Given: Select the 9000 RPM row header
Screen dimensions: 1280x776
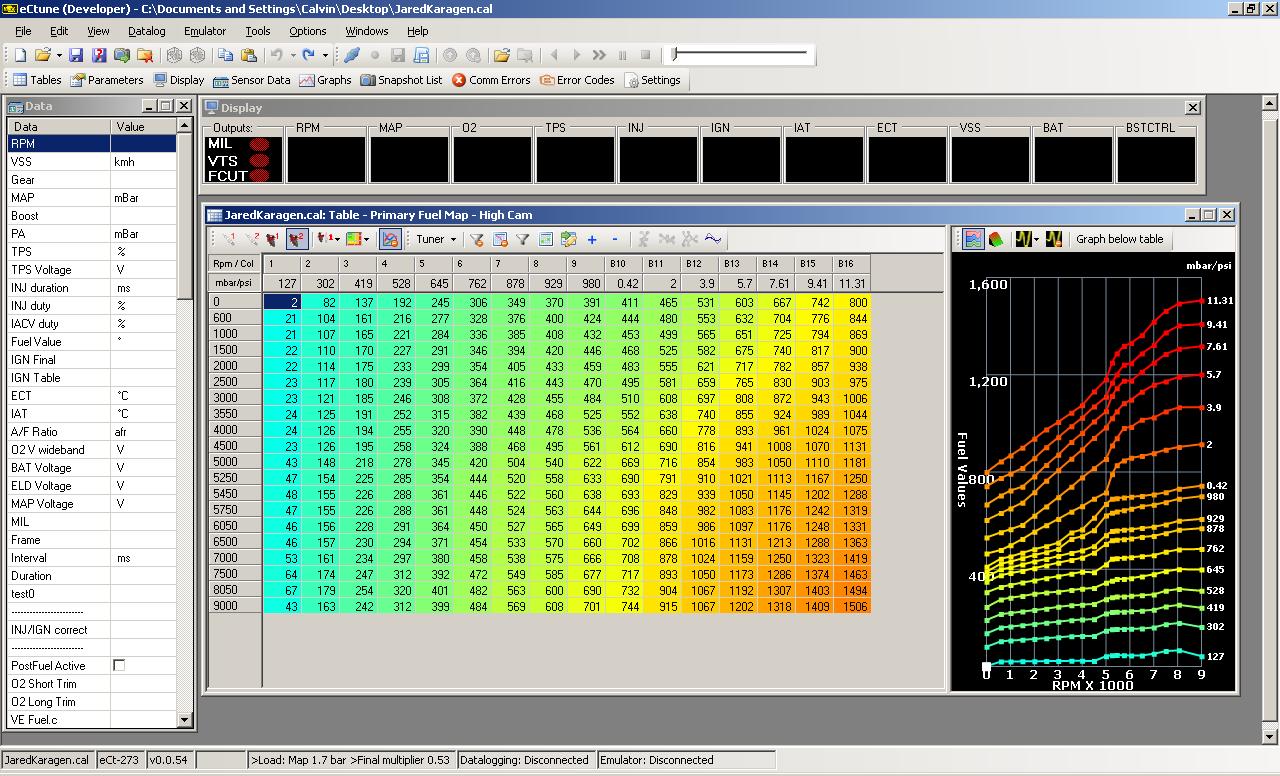Looking at the screenshot, I should coord(235,607).
